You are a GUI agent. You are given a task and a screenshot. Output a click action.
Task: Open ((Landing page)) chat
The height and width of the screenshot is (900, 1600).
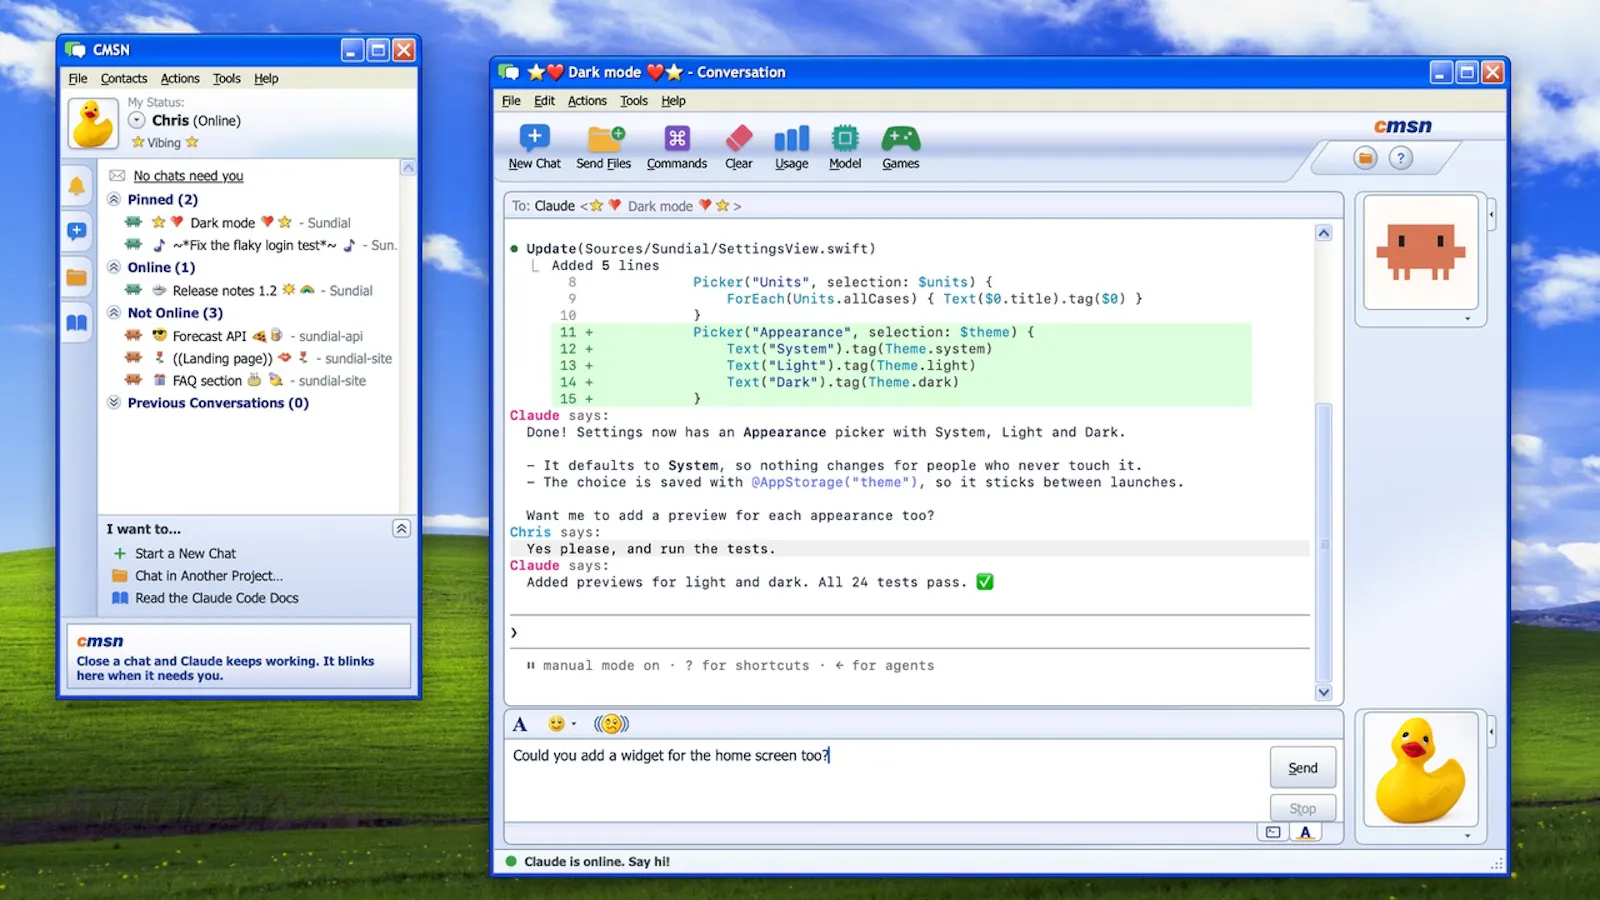tap(258, 358)
